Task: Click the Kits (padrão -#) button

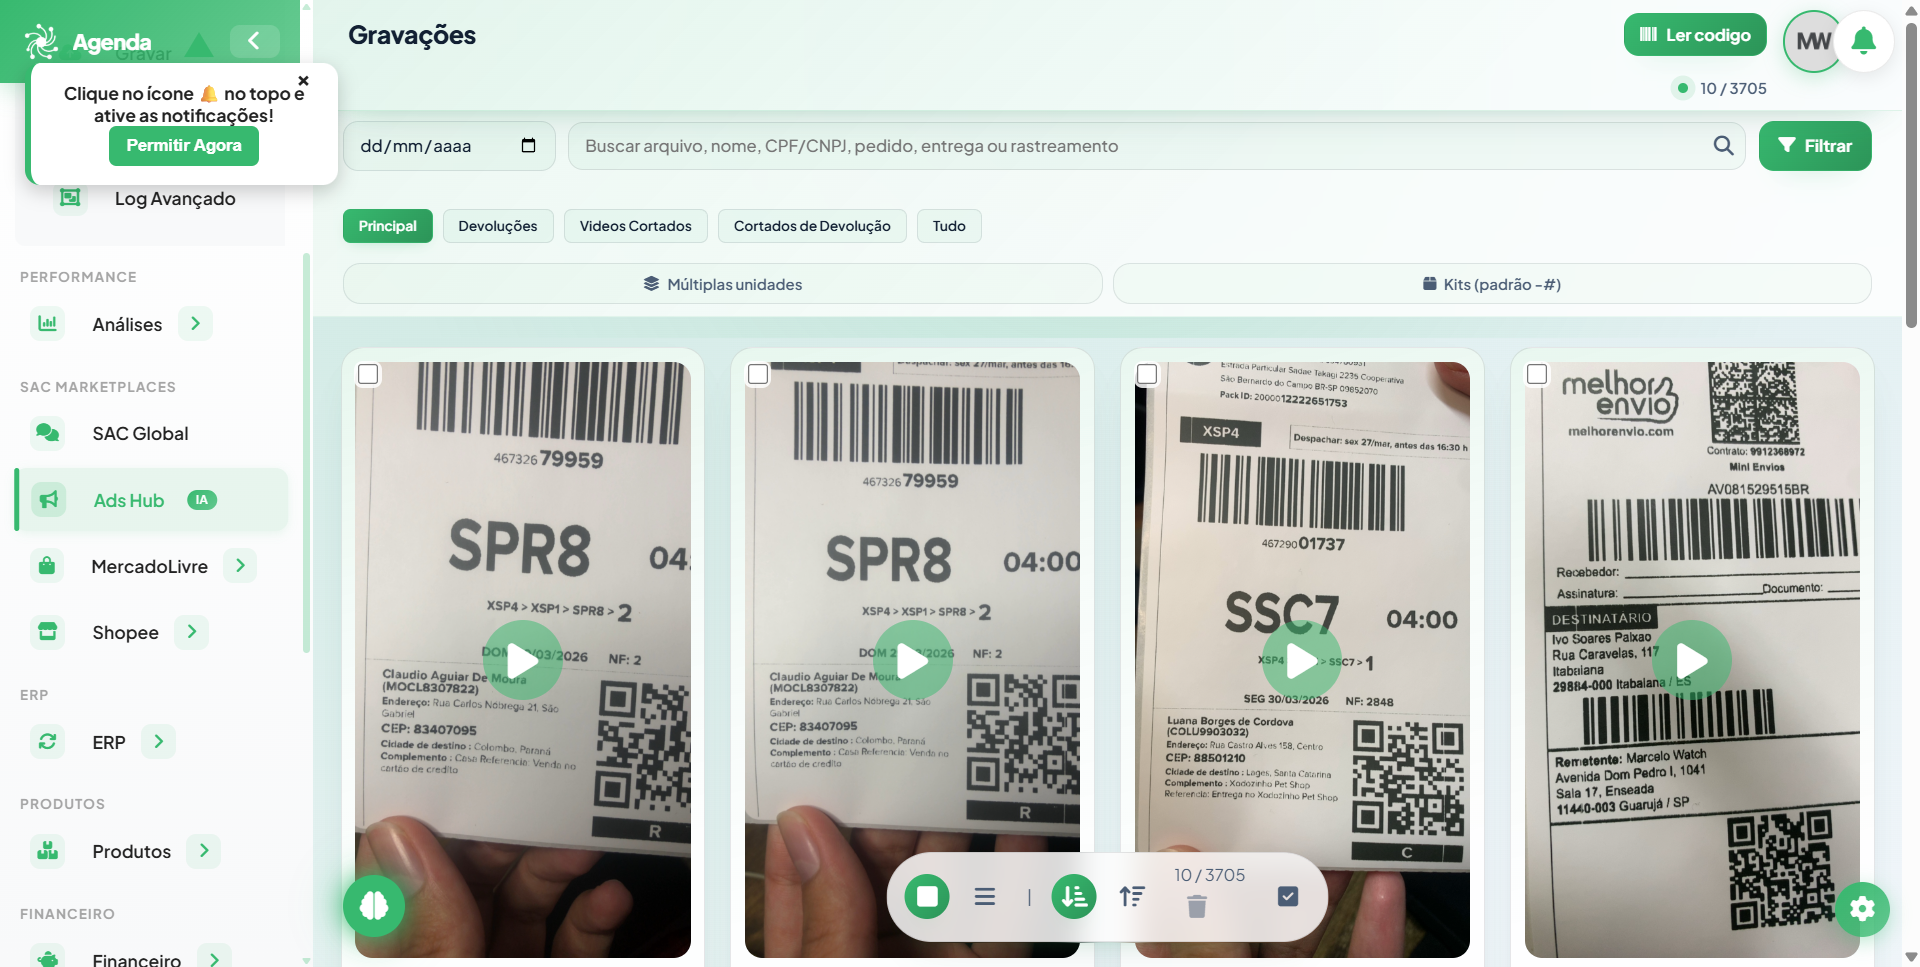Action: [1492, 284]
